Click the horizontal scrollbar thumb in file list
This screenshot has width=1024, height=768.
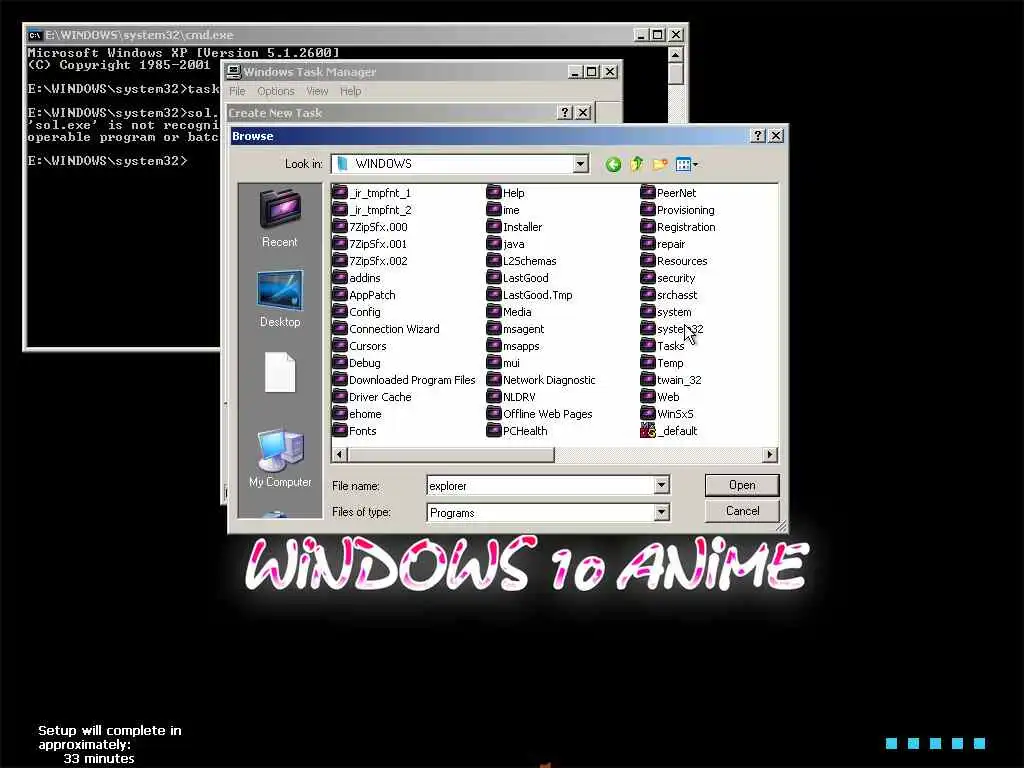[x=451, y=455]
